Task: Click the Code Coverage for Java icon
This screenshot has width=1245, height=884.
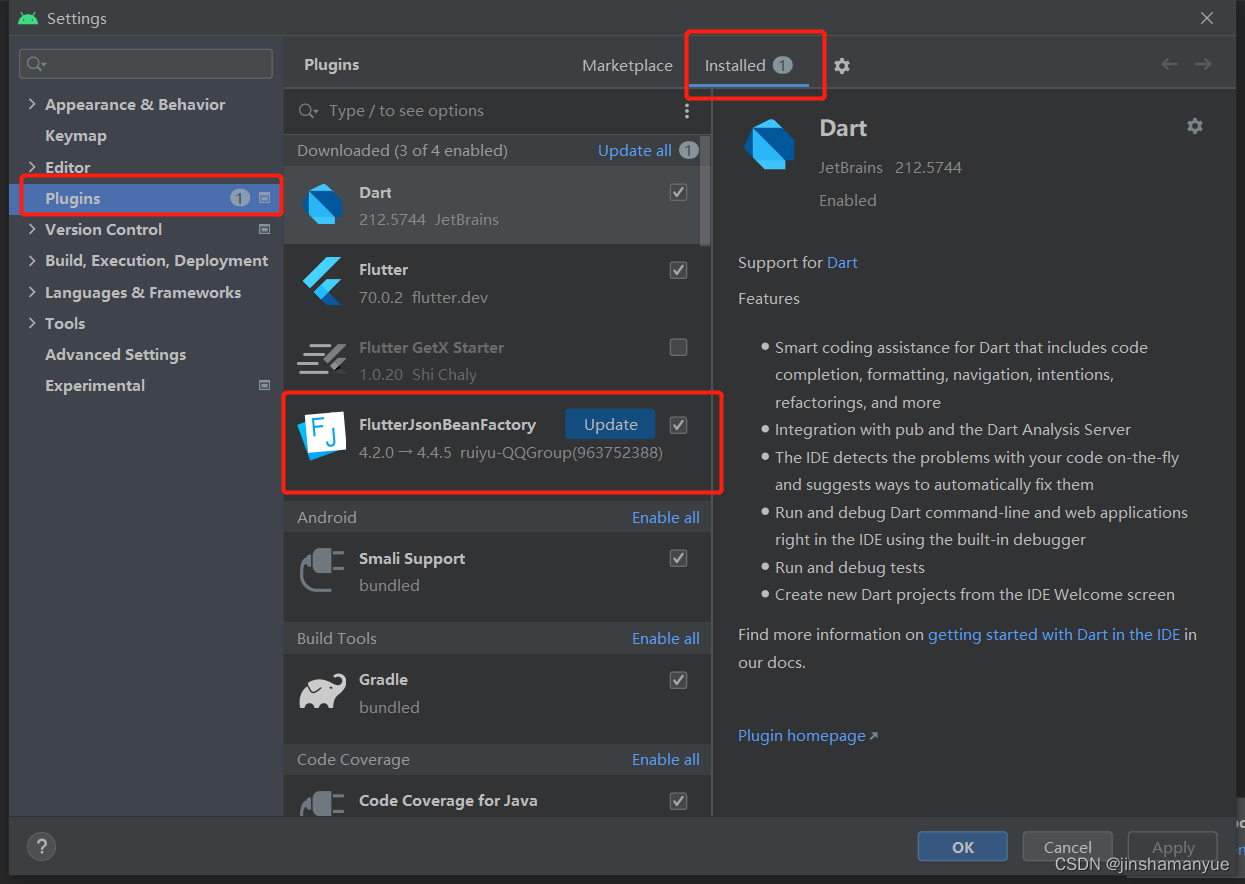Action: pyautogui.click(x=322, y=804)
